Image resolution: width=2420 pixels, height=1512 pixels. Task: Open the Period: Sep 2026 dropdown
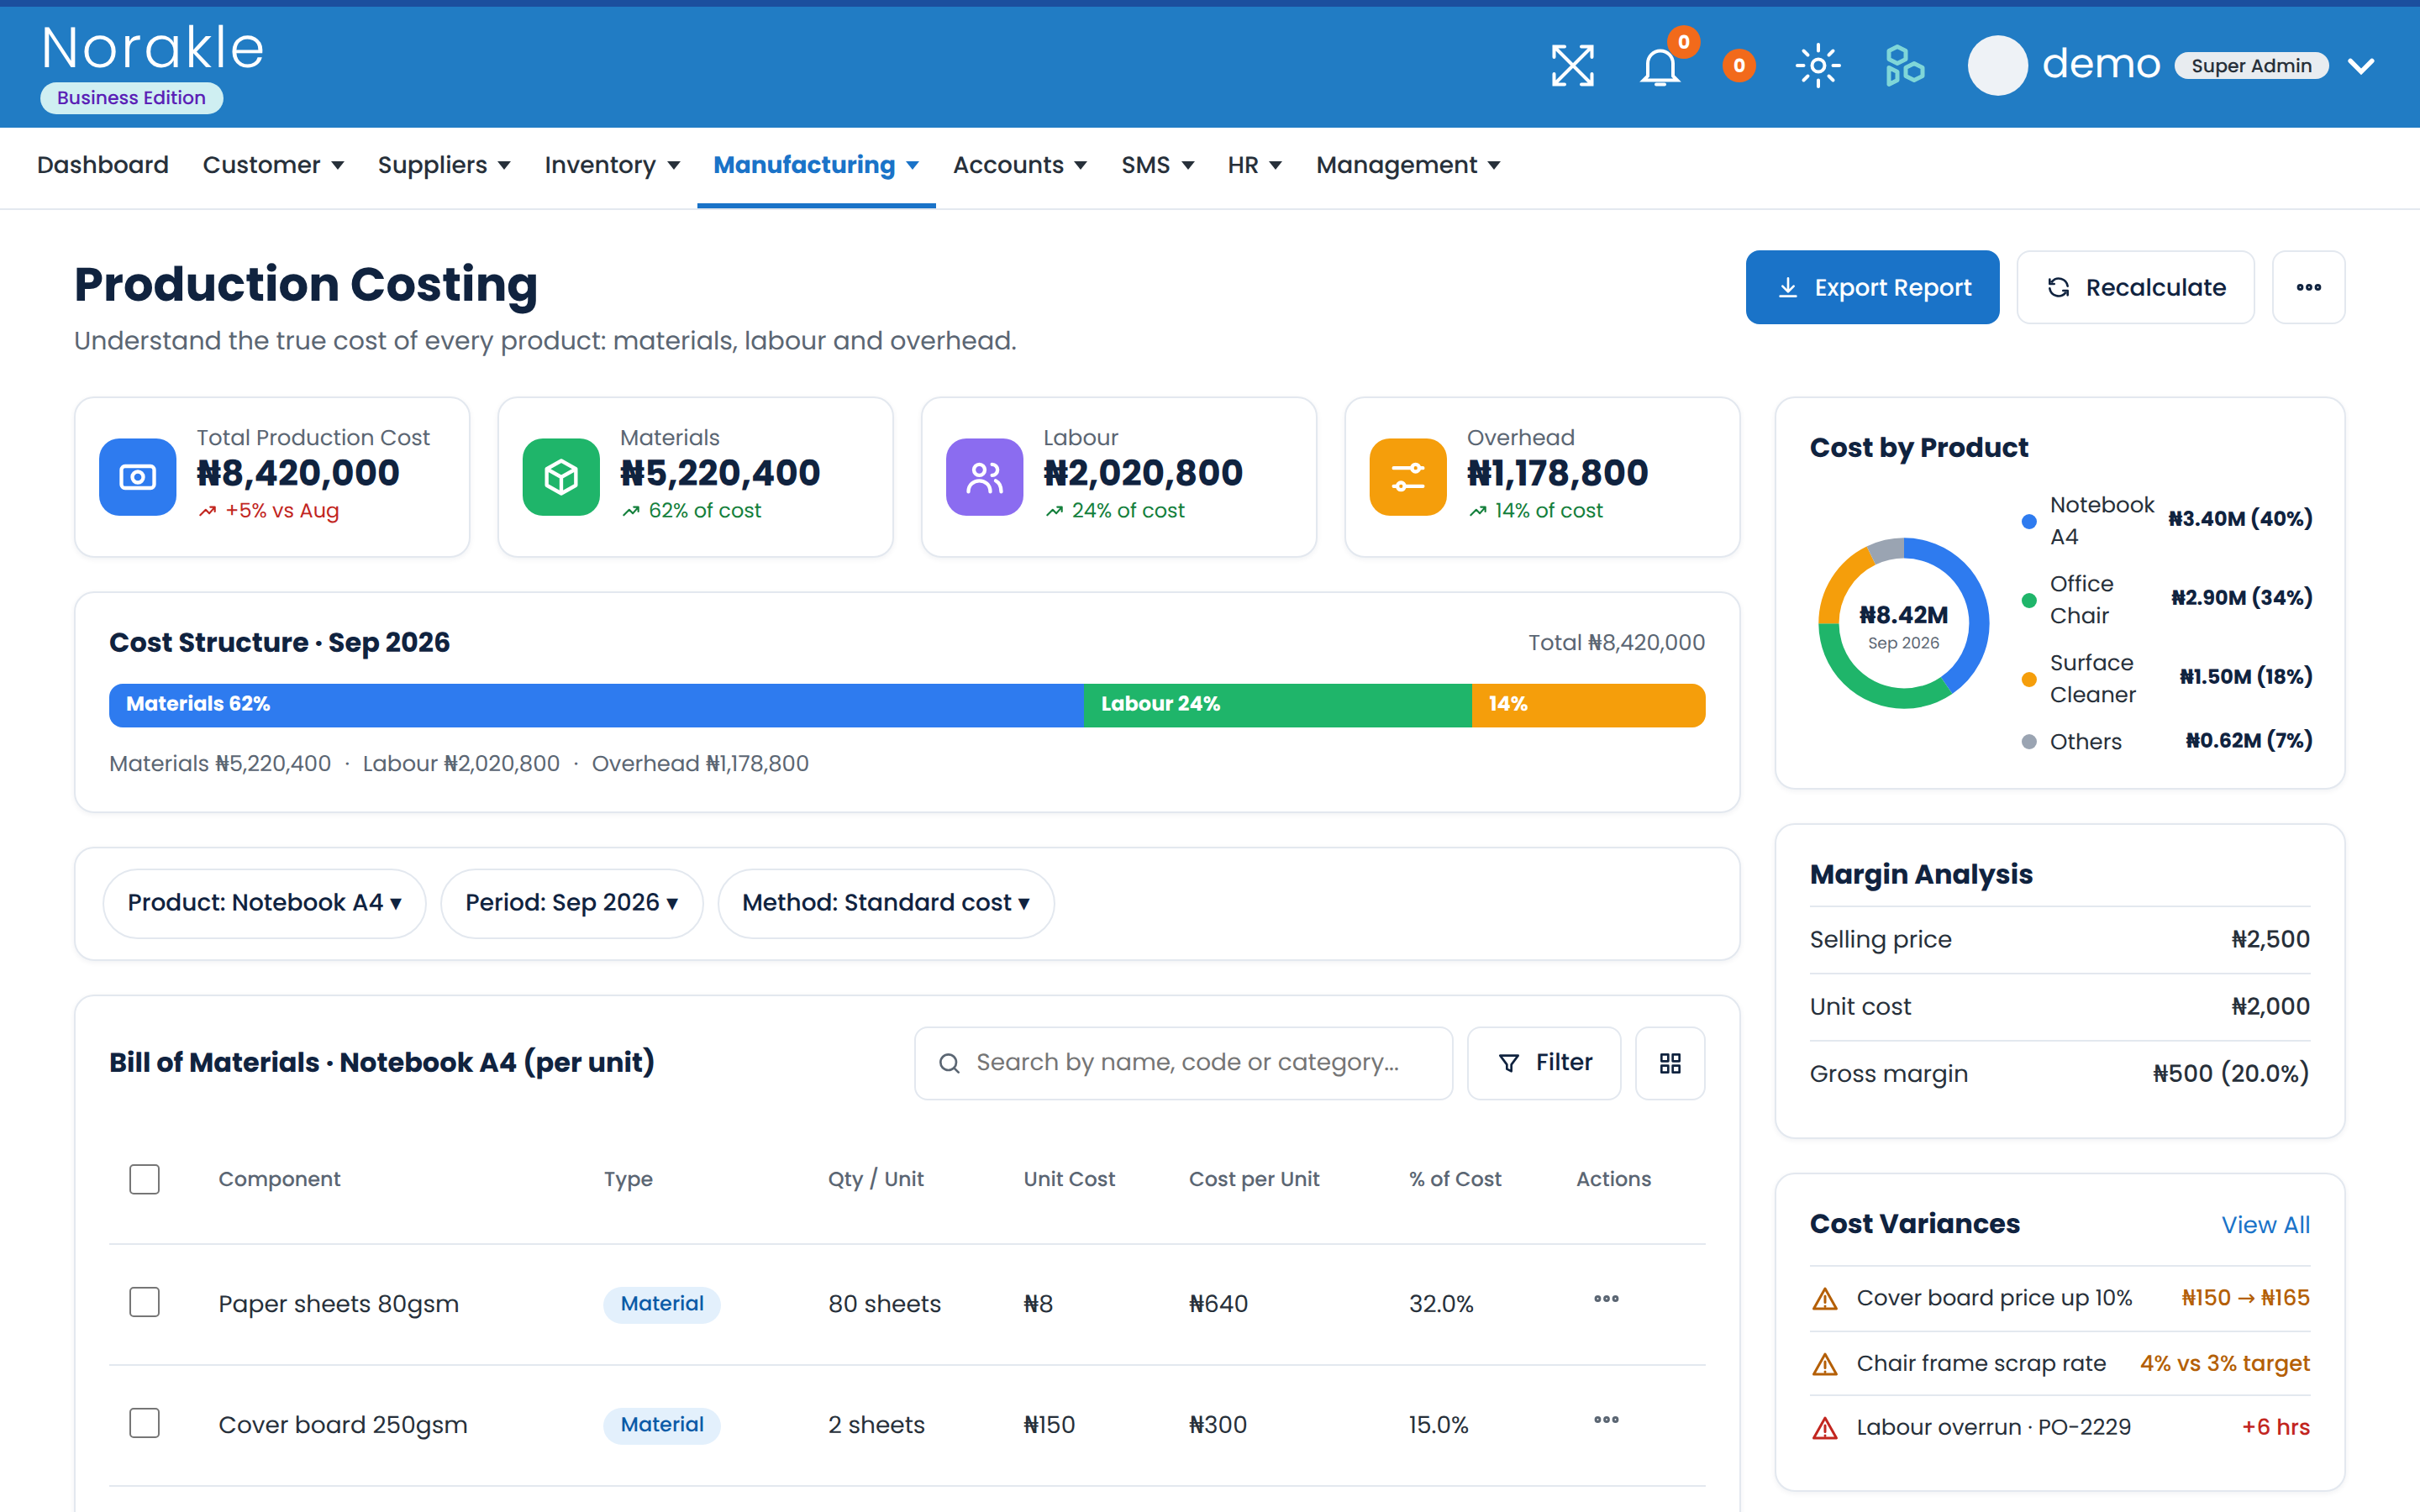click(x=572, y=903)
